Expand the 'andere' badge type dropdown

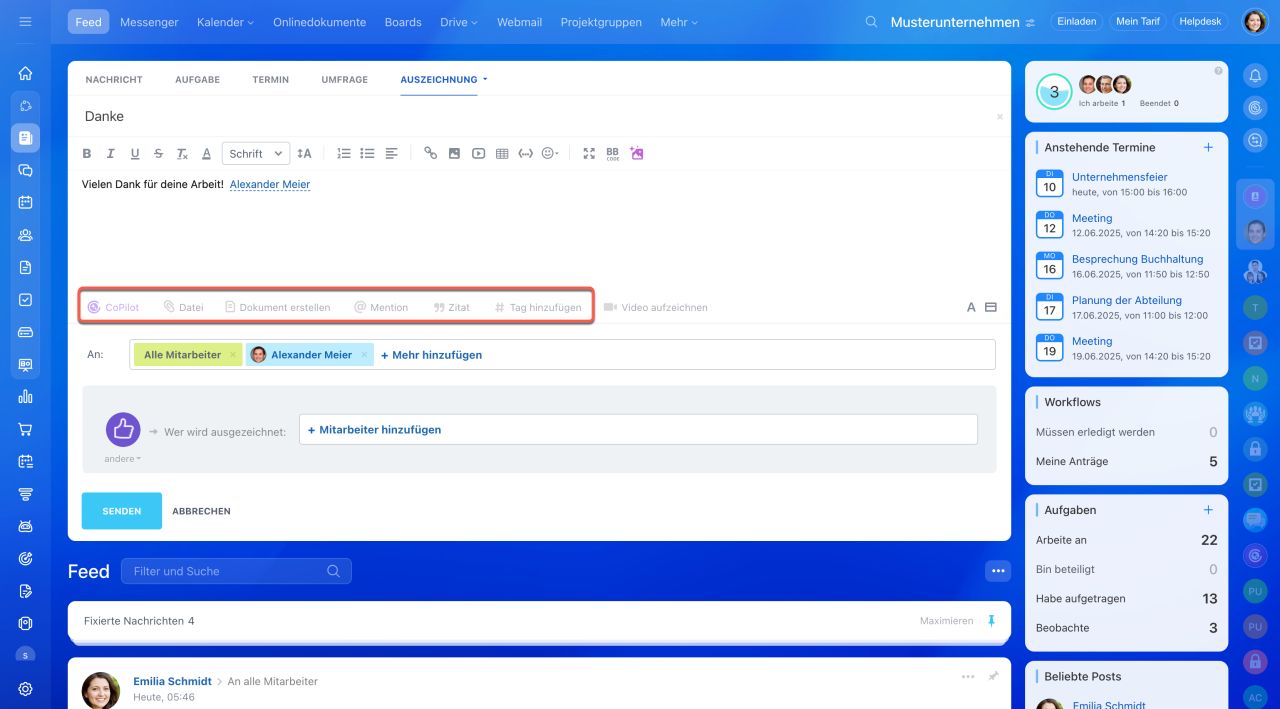click(x=123, y=459)
